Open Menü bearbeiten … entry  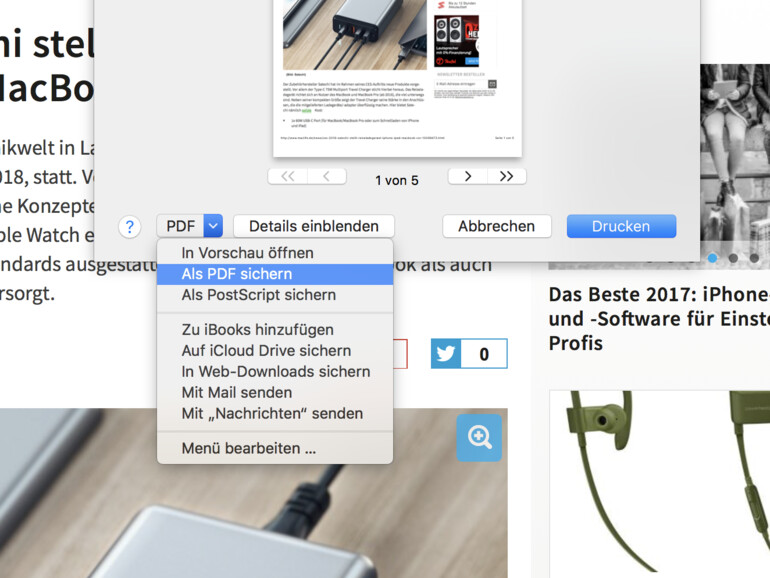[x=275, y=448]
